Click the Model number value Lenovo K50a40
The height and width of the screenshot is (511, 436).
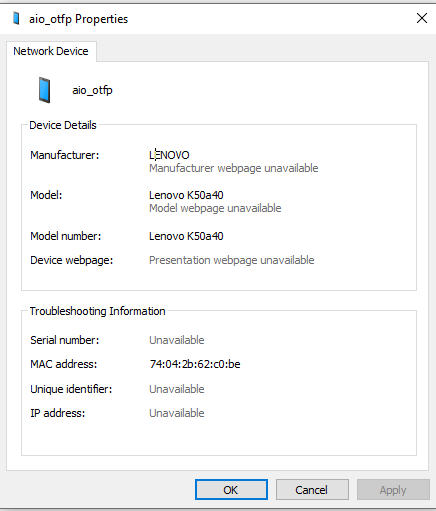tap(186, 236)
